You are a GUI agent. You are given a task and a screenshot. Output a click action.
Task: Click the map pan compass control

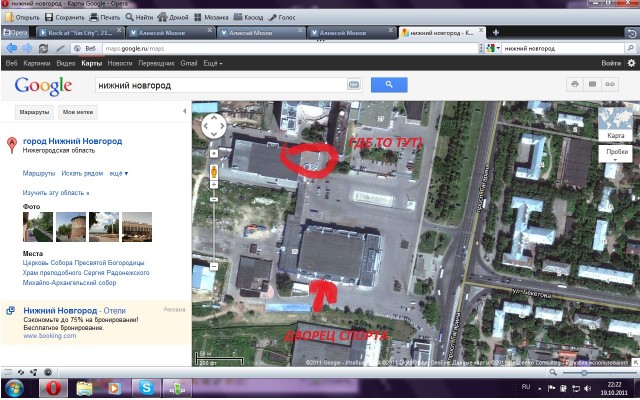213,126
